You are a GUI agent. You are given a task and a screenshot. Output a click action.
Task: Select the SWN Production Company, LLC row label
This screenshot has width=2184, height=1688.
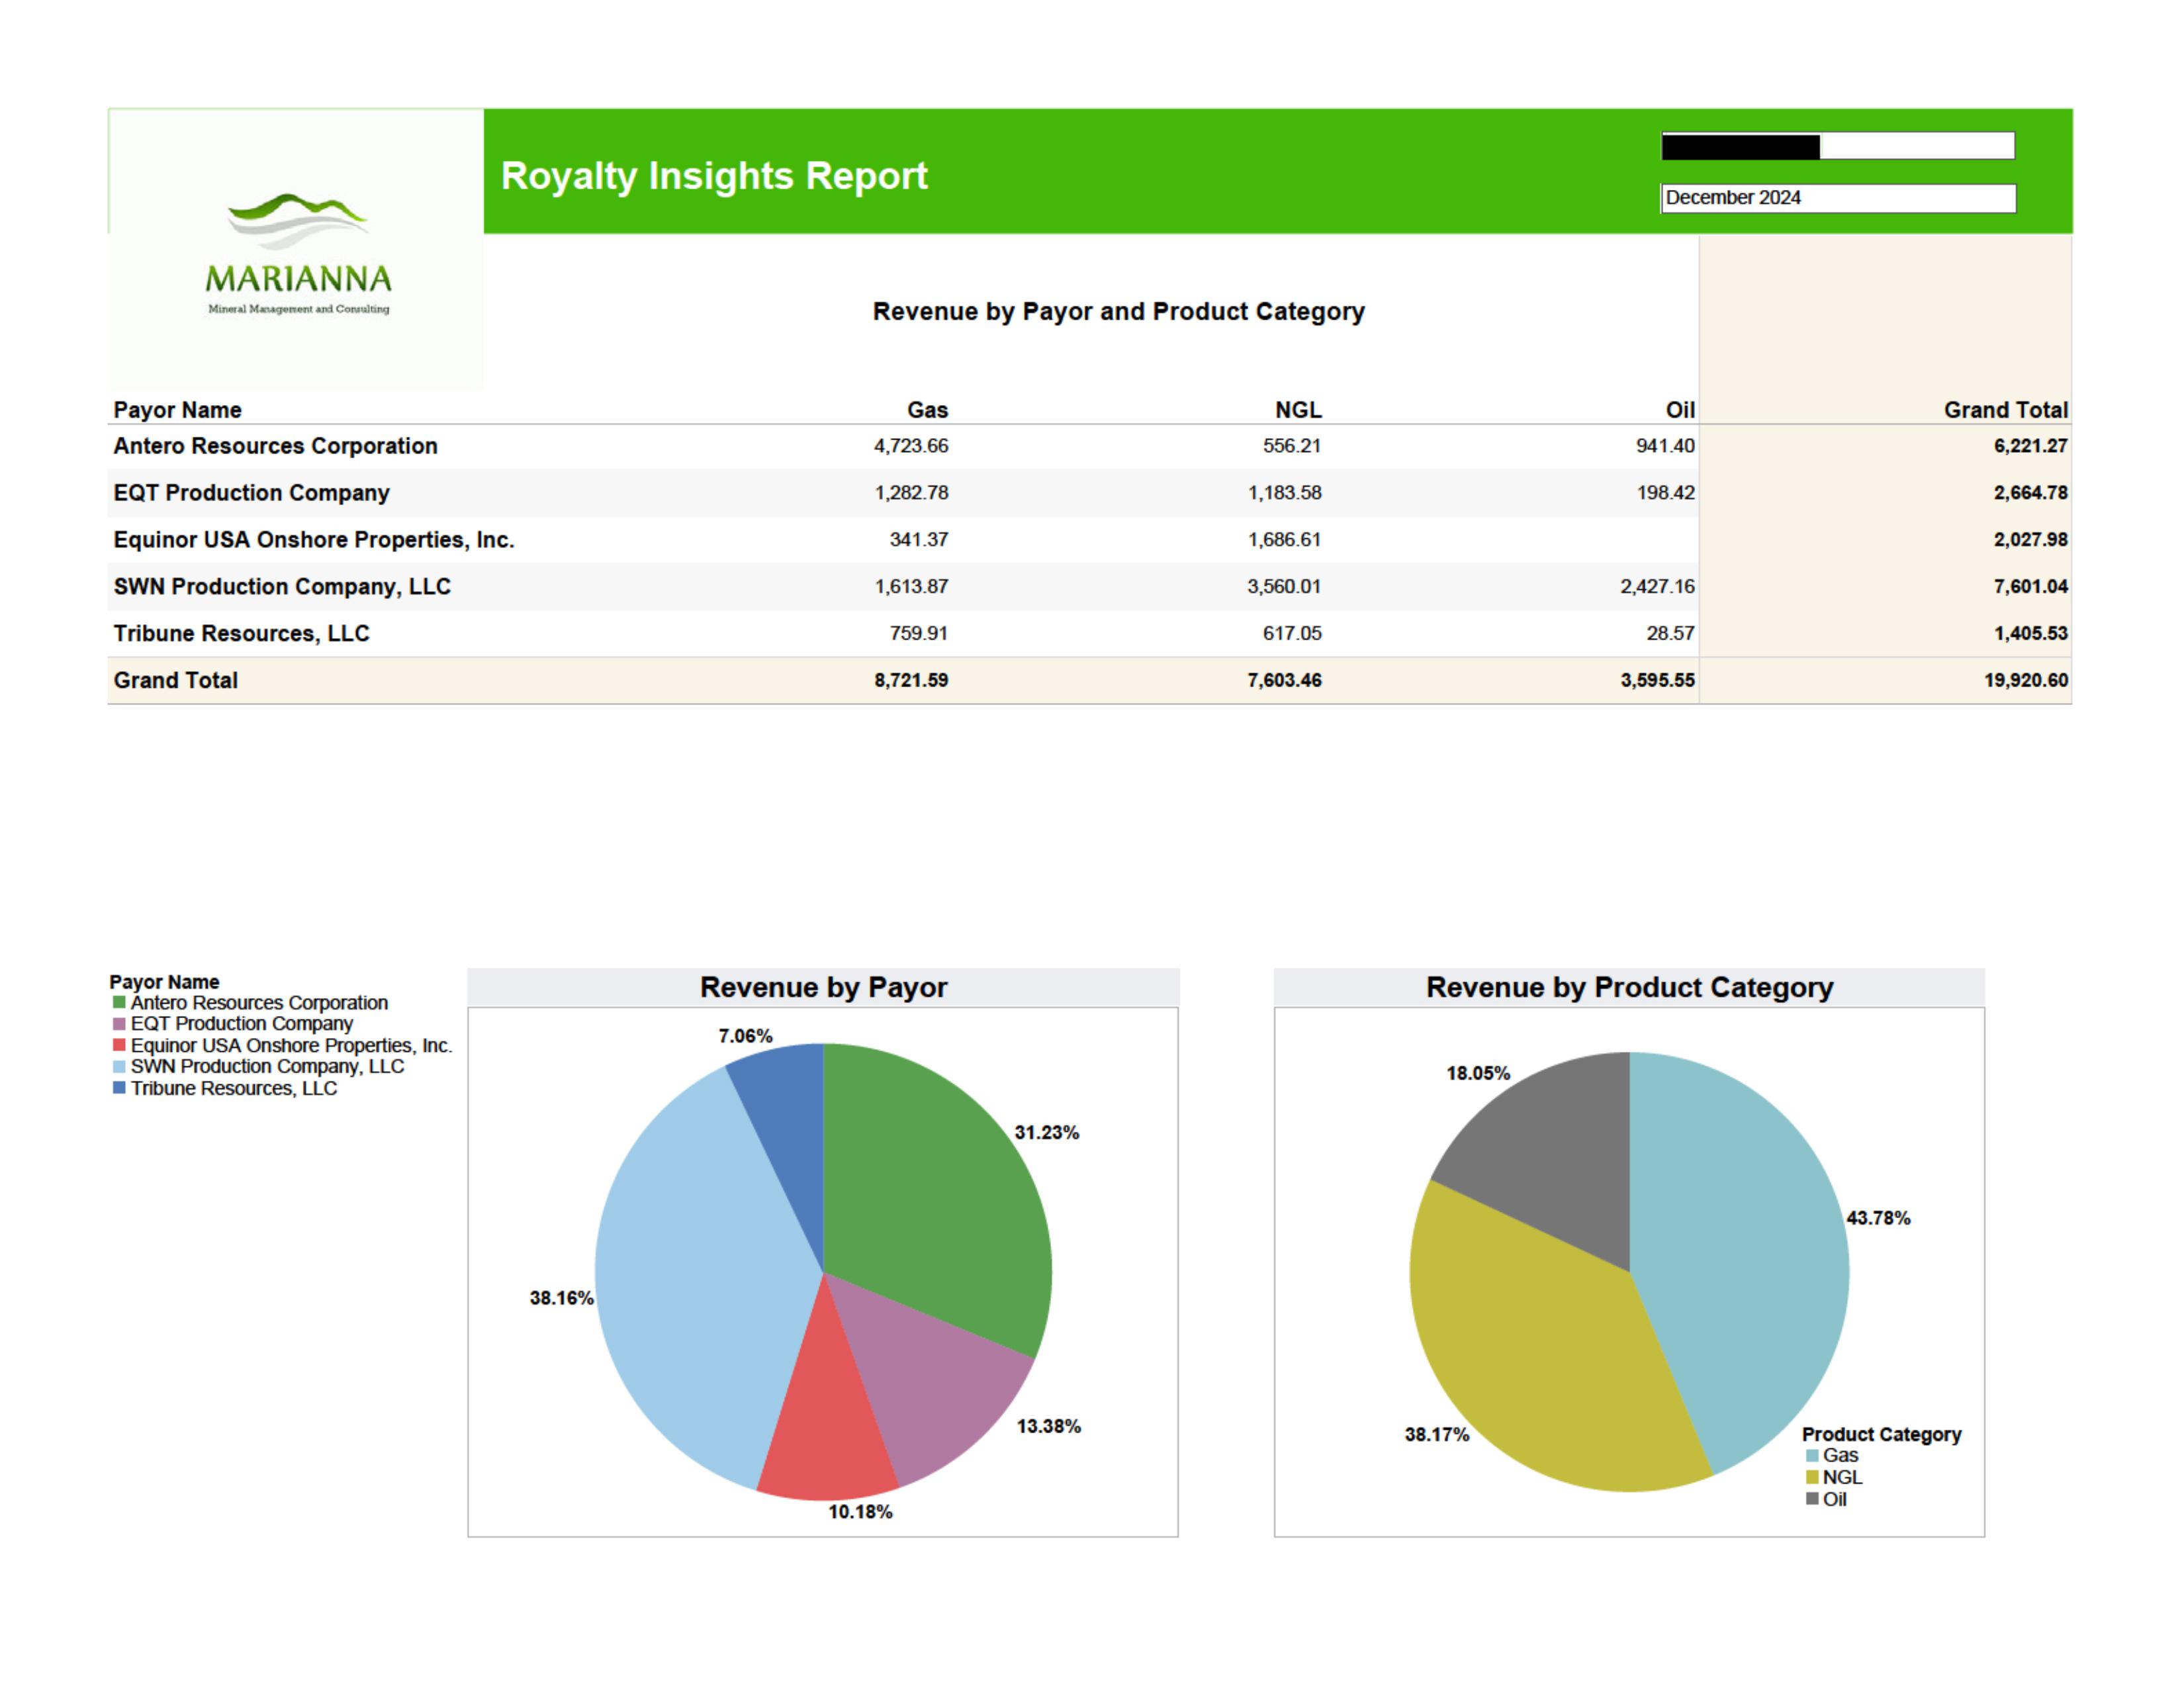click(x=282, y=587)
